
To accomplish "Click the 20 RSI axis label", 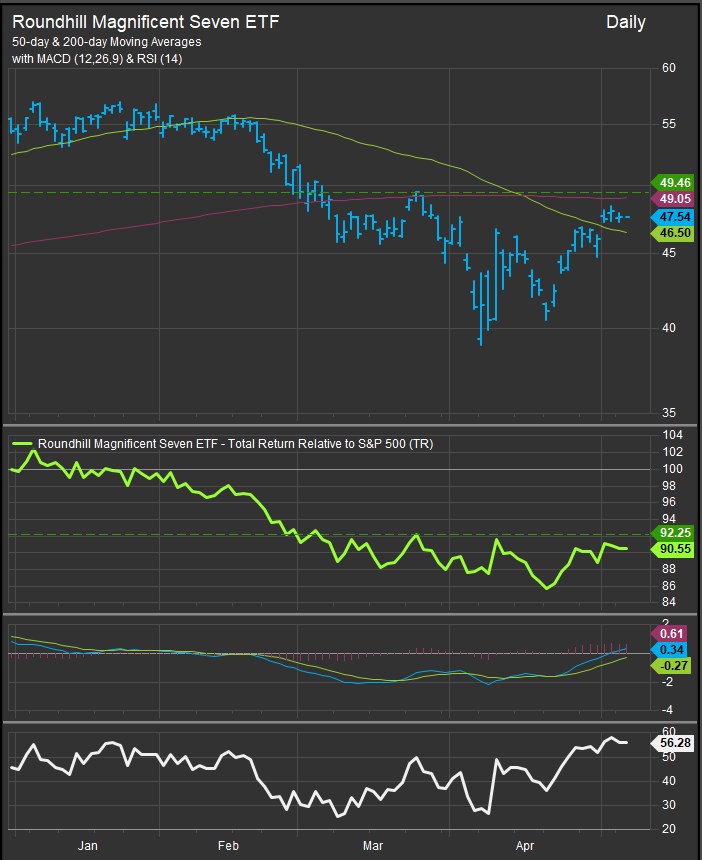I will (669, 829).
